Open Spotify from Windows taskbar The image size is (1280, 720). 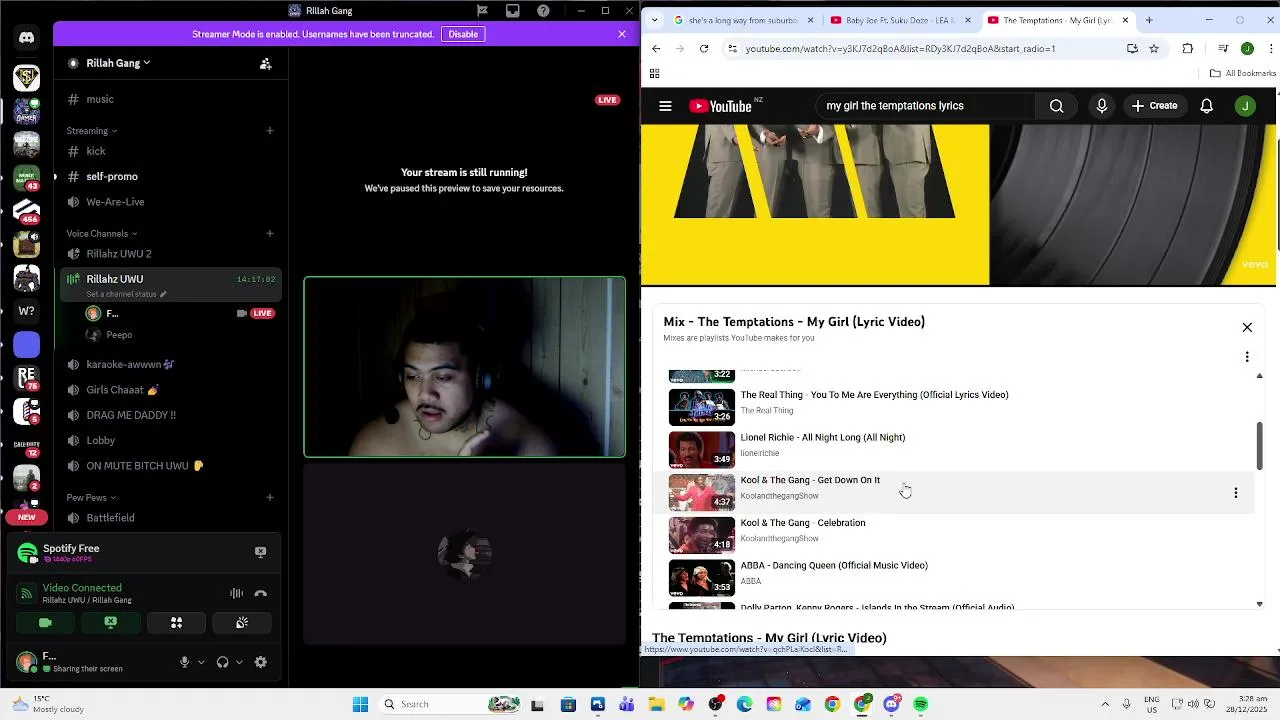(921, 704)
